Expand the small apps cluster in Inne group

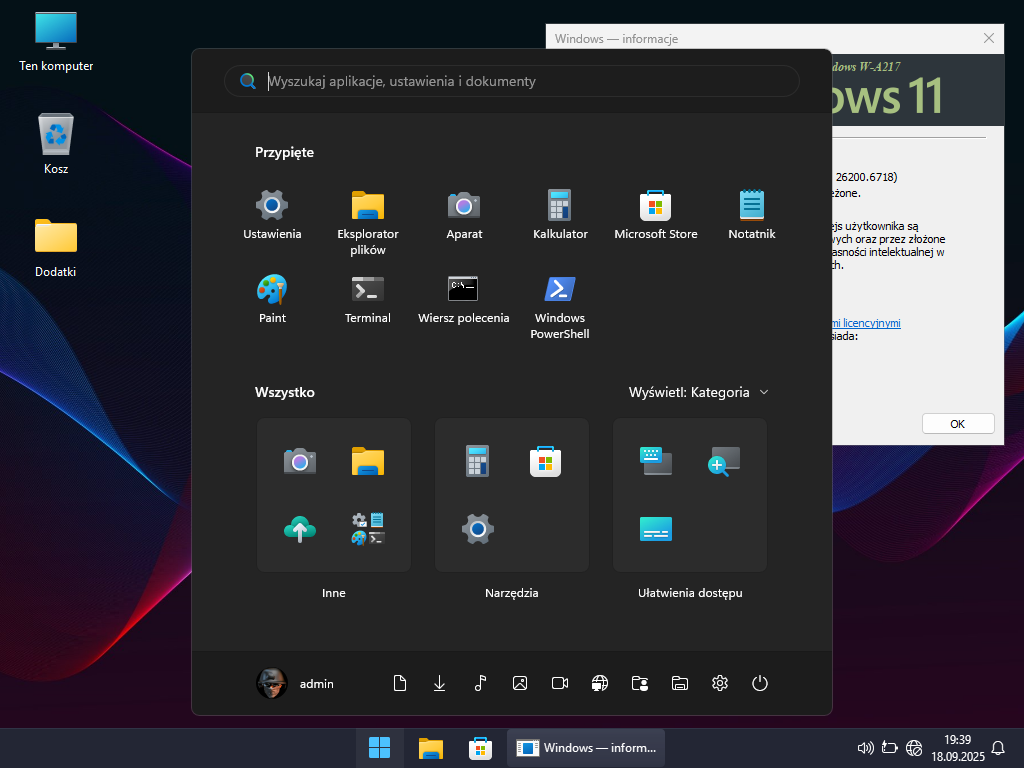coord(368,528)
